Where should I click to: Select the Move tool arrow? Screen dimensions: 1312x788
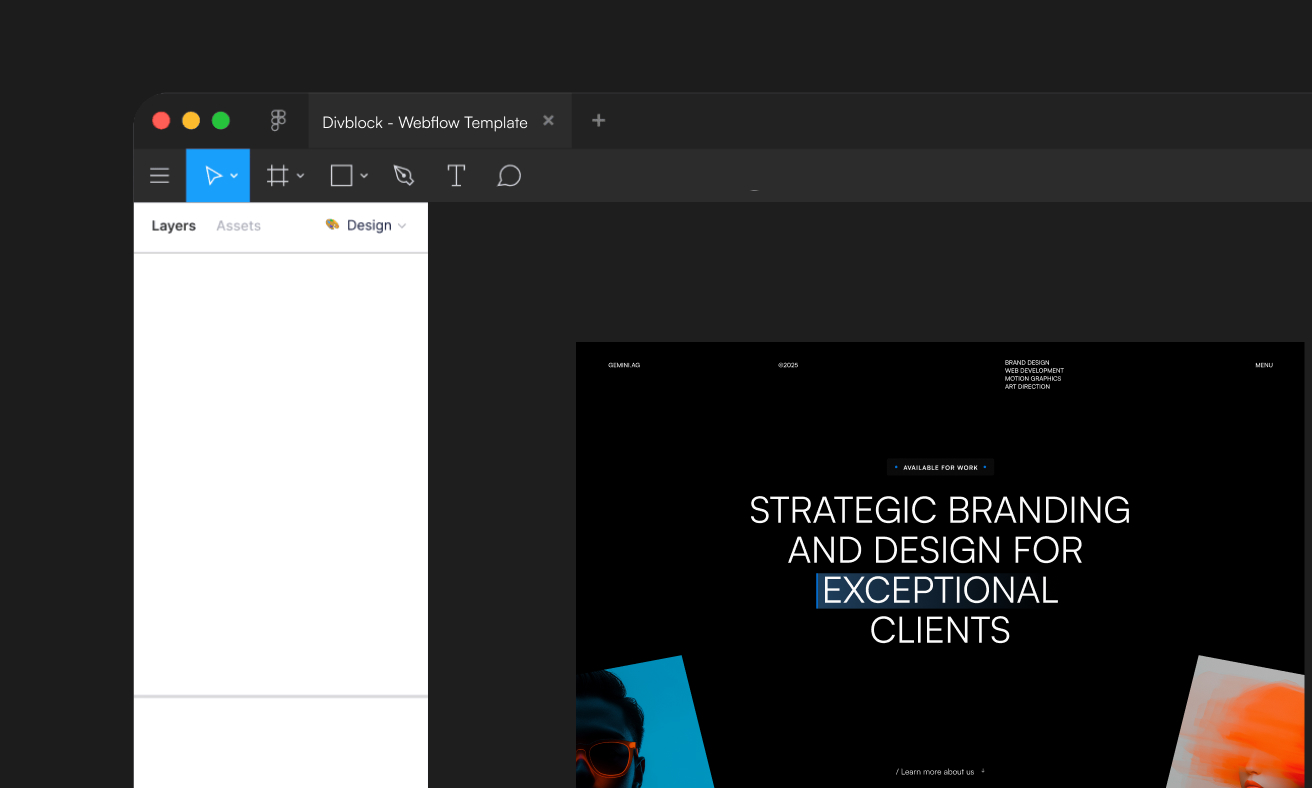coord(213,176)
